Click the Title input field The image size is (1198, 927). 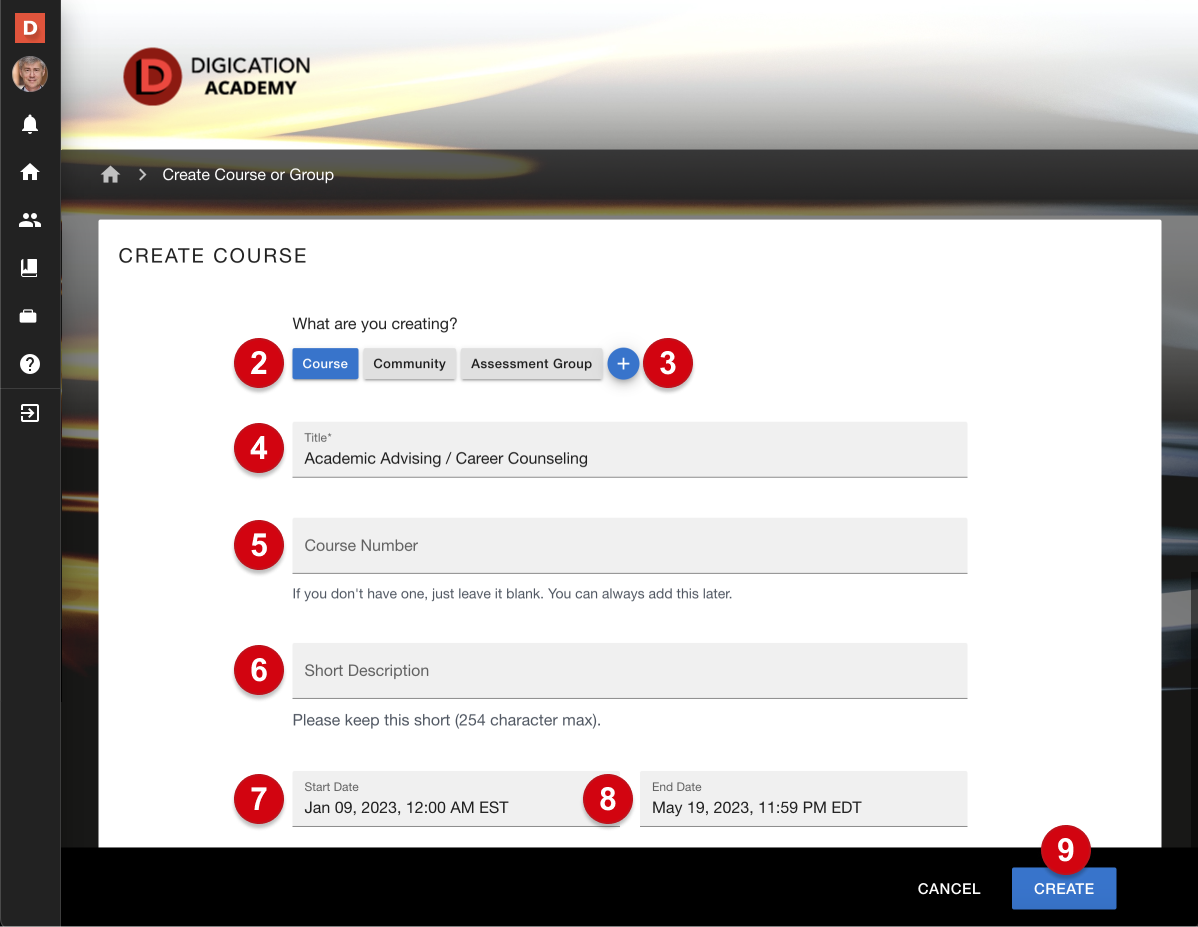click(x=630, y=449)
